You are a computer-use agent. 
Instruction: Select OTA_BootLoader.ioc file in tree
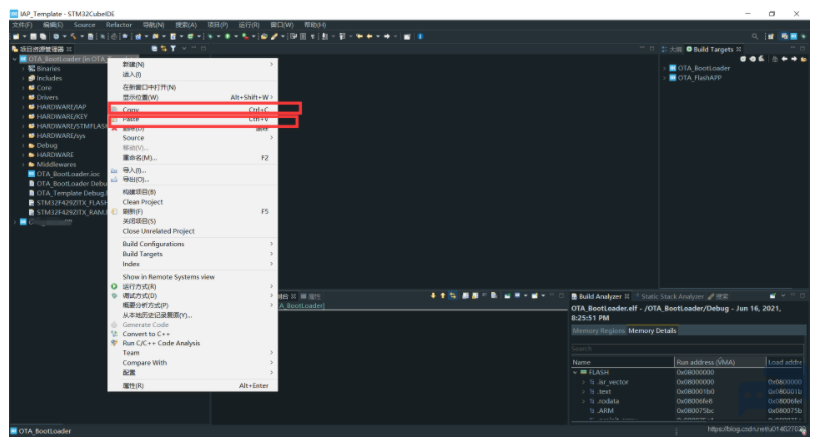coord(67,174)
